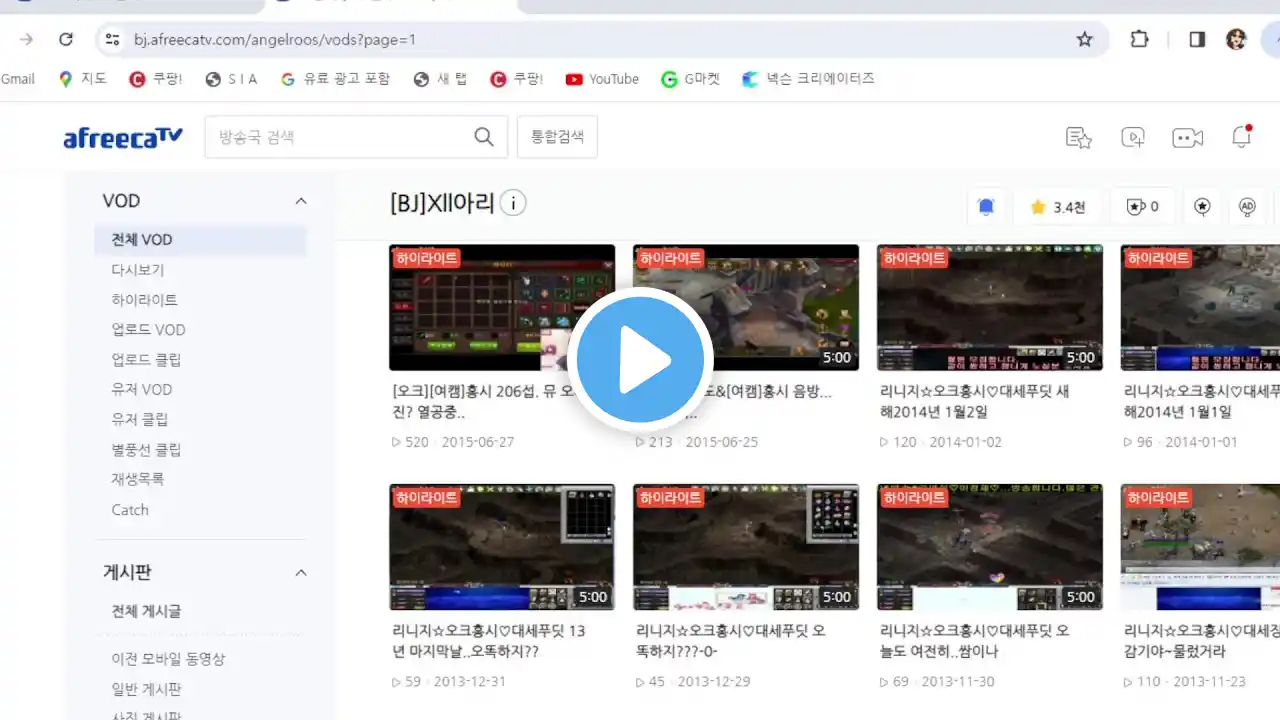The image size is (1280, 720).
Task: Click the fan club cup icon showing 0
Action: coord(1143,207)
